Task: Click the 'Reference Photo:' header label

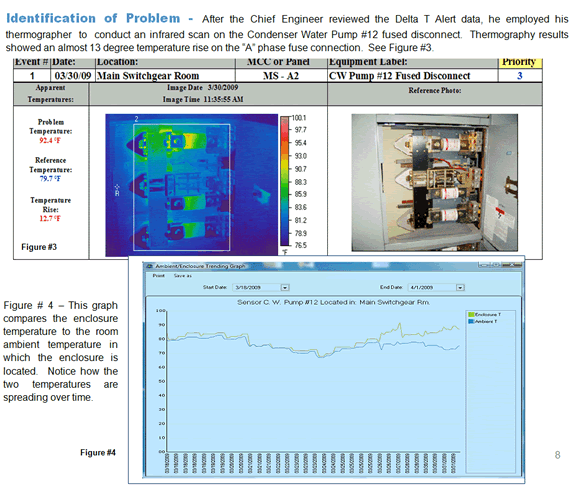Action: pyautogui.click(x=435, y=90)
